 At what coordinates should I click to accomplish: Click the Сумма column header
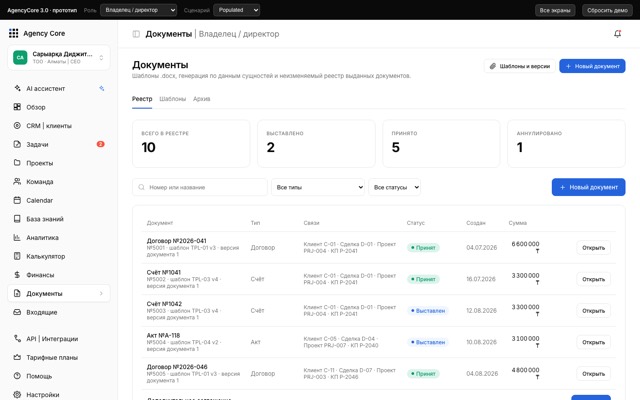518,223
